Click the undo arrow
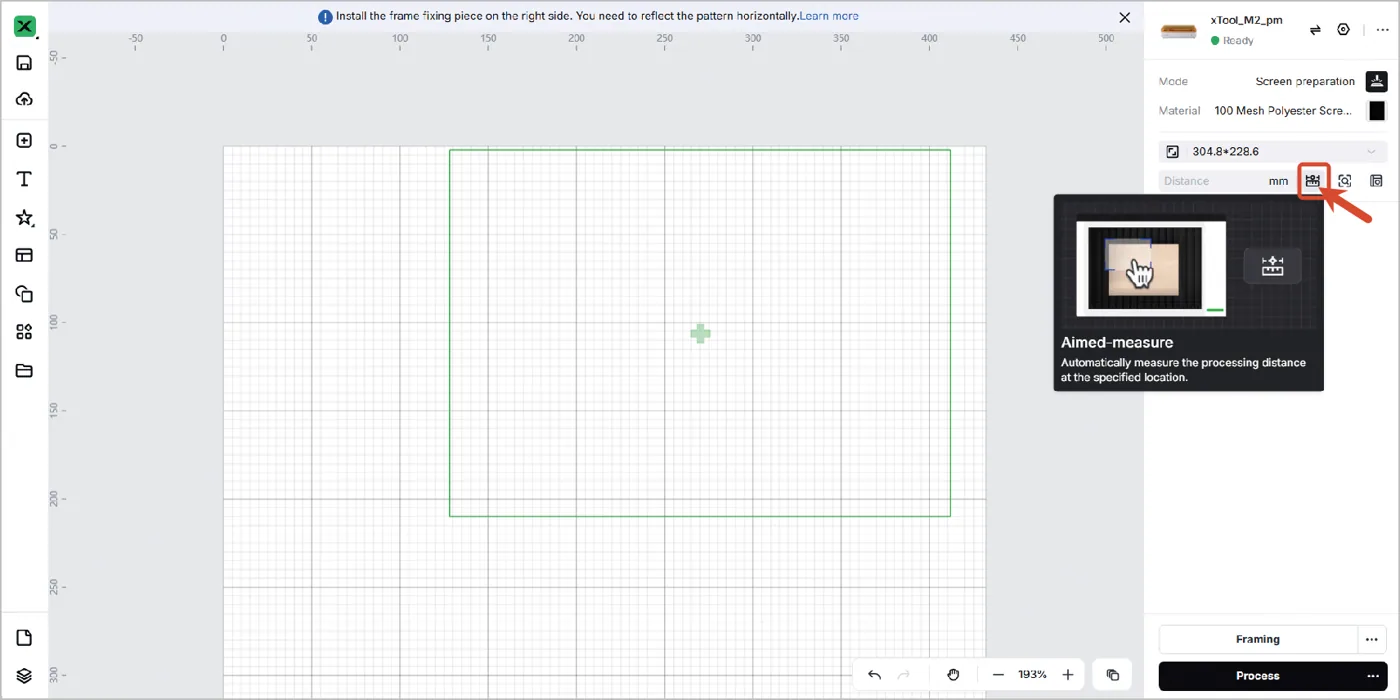This screenshot has height=700, width=1400. pos(875,675)
